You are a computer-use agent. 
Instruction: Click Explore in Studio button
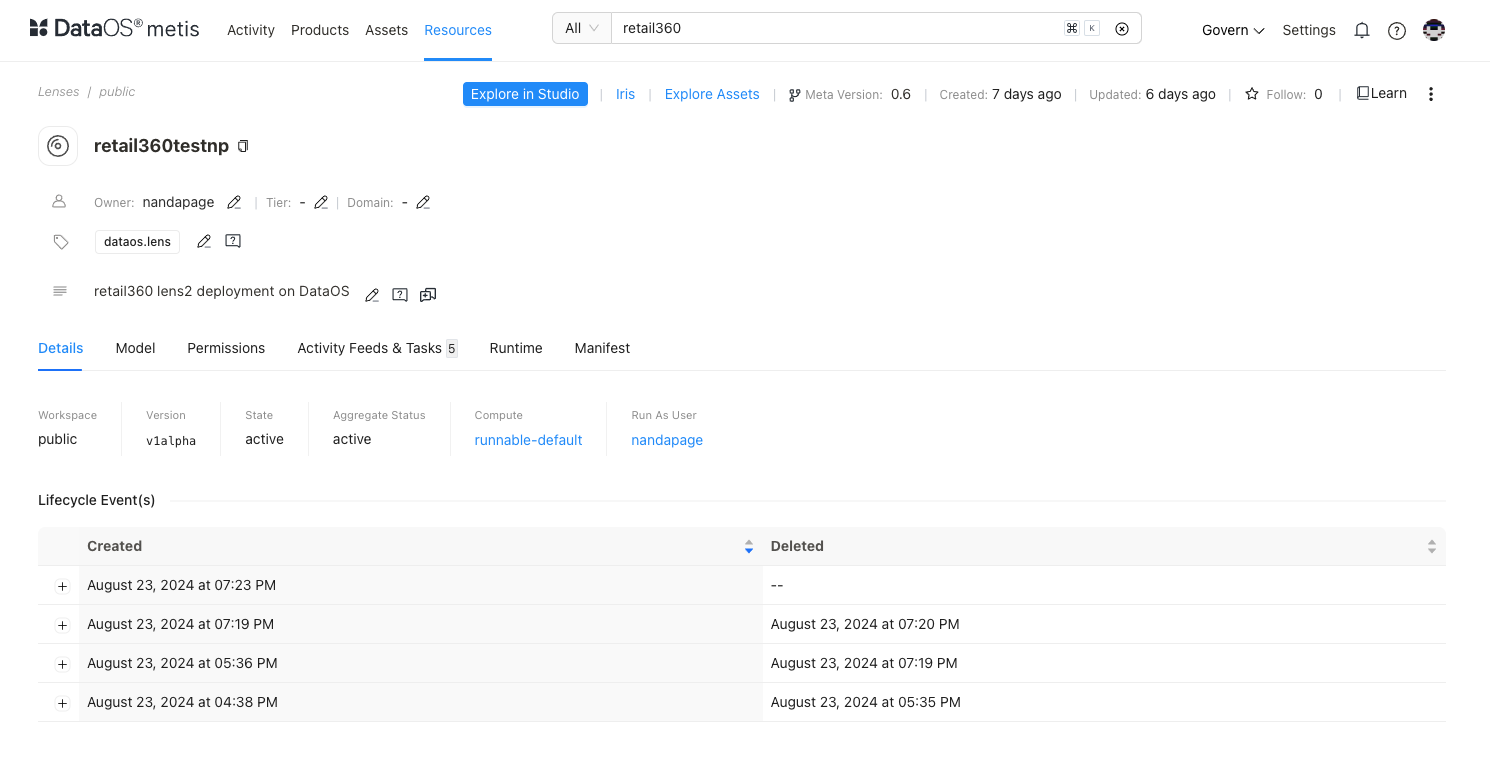tap(525, 94)
